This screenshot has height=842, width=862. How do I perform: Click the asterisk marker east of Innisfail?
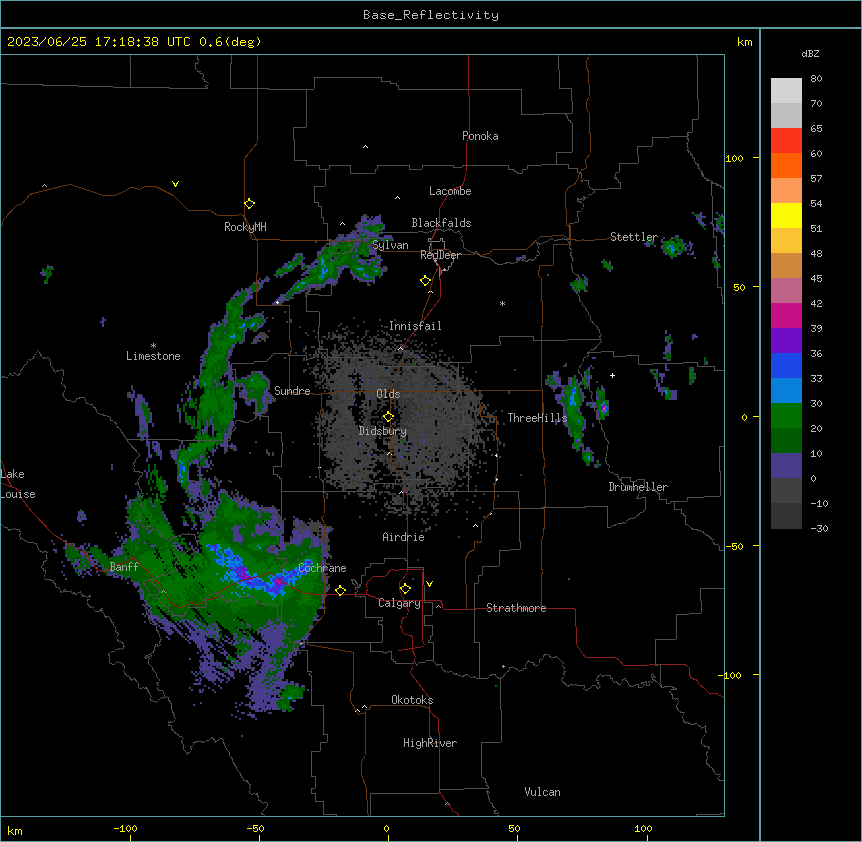[x=502, y=303]
